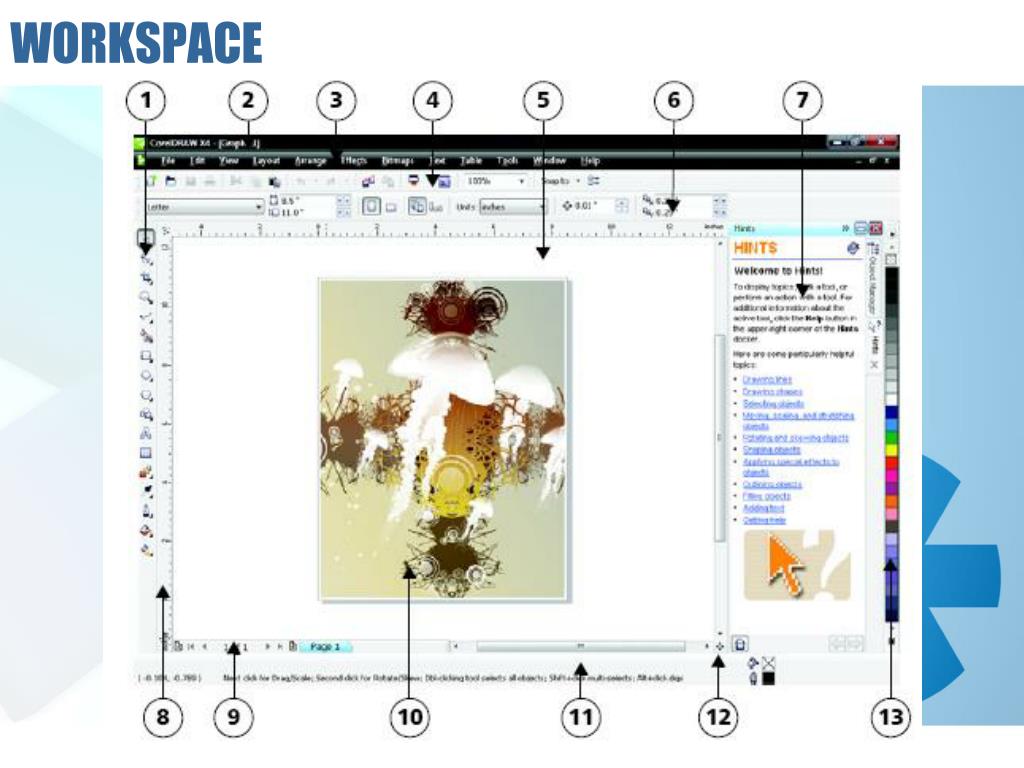Click the New document icon

point(152,181)
